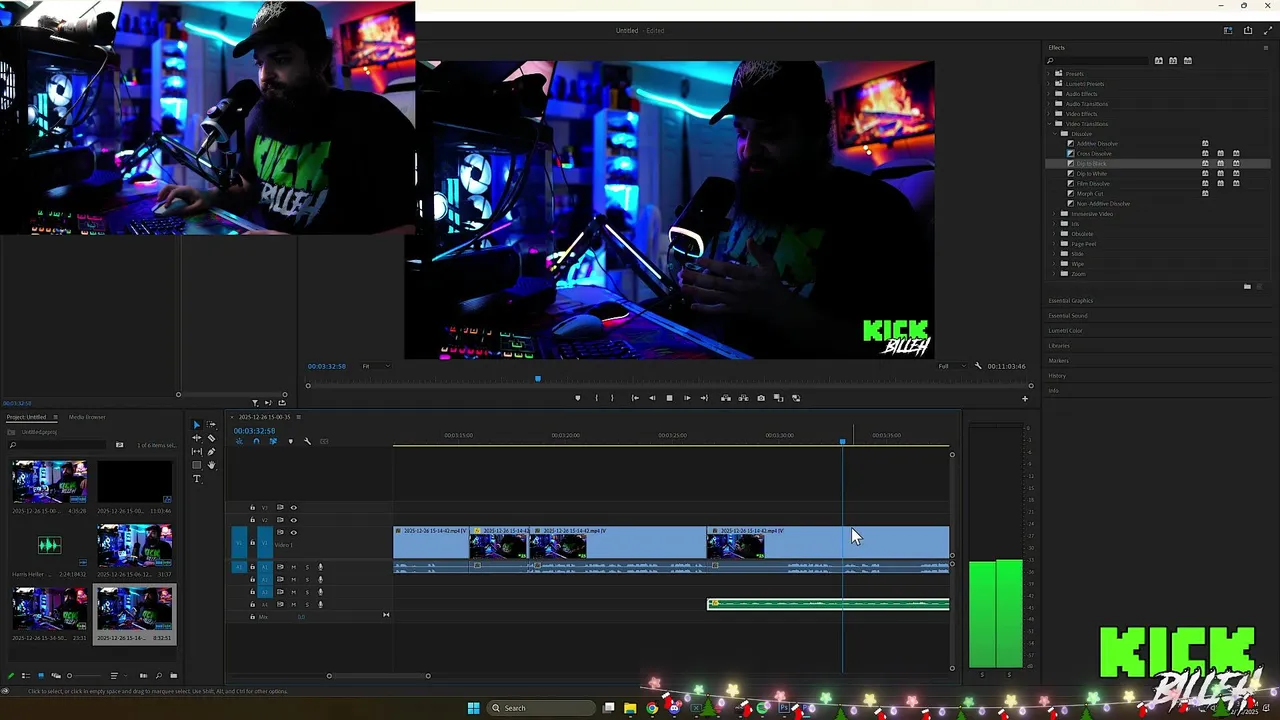Collapse the Dissolve folder
Image resolution: width=1280 pixels, height=720 pixels.
pyautogui.click(x=1056, y=134)
